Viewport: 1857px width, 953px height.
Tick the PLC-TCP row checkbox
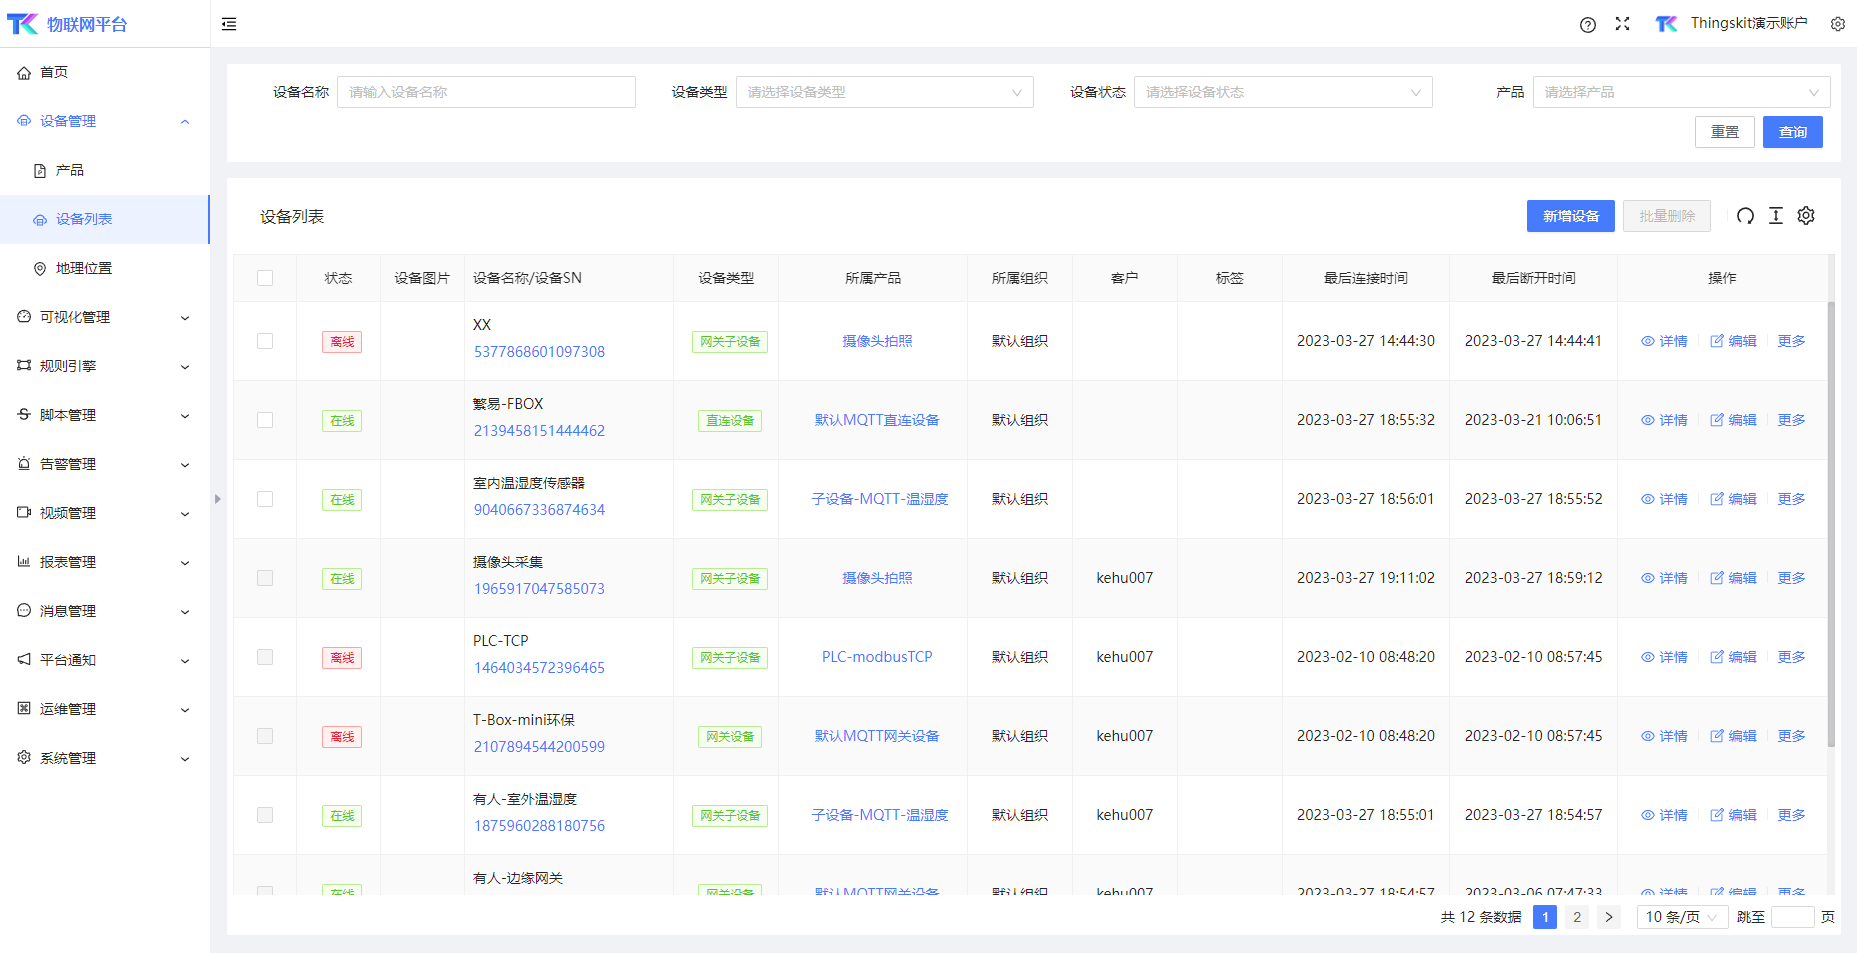click(265, 657)
